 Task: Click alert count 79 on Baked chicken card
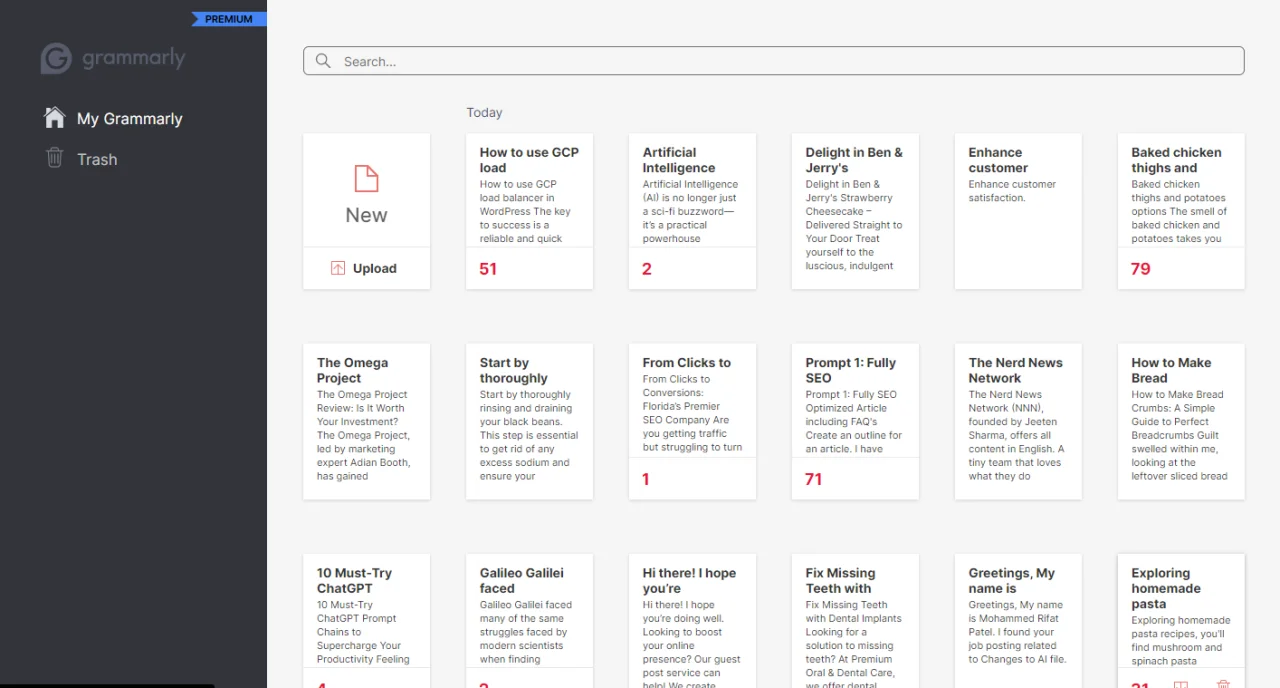click(x=1141, y=268)
